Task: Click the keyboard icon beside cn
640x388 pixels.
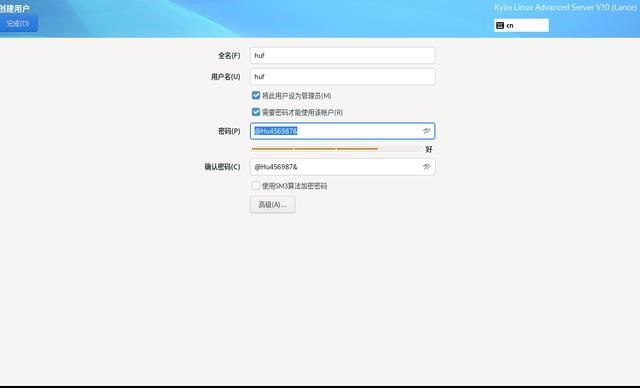Action: [500, 25]
